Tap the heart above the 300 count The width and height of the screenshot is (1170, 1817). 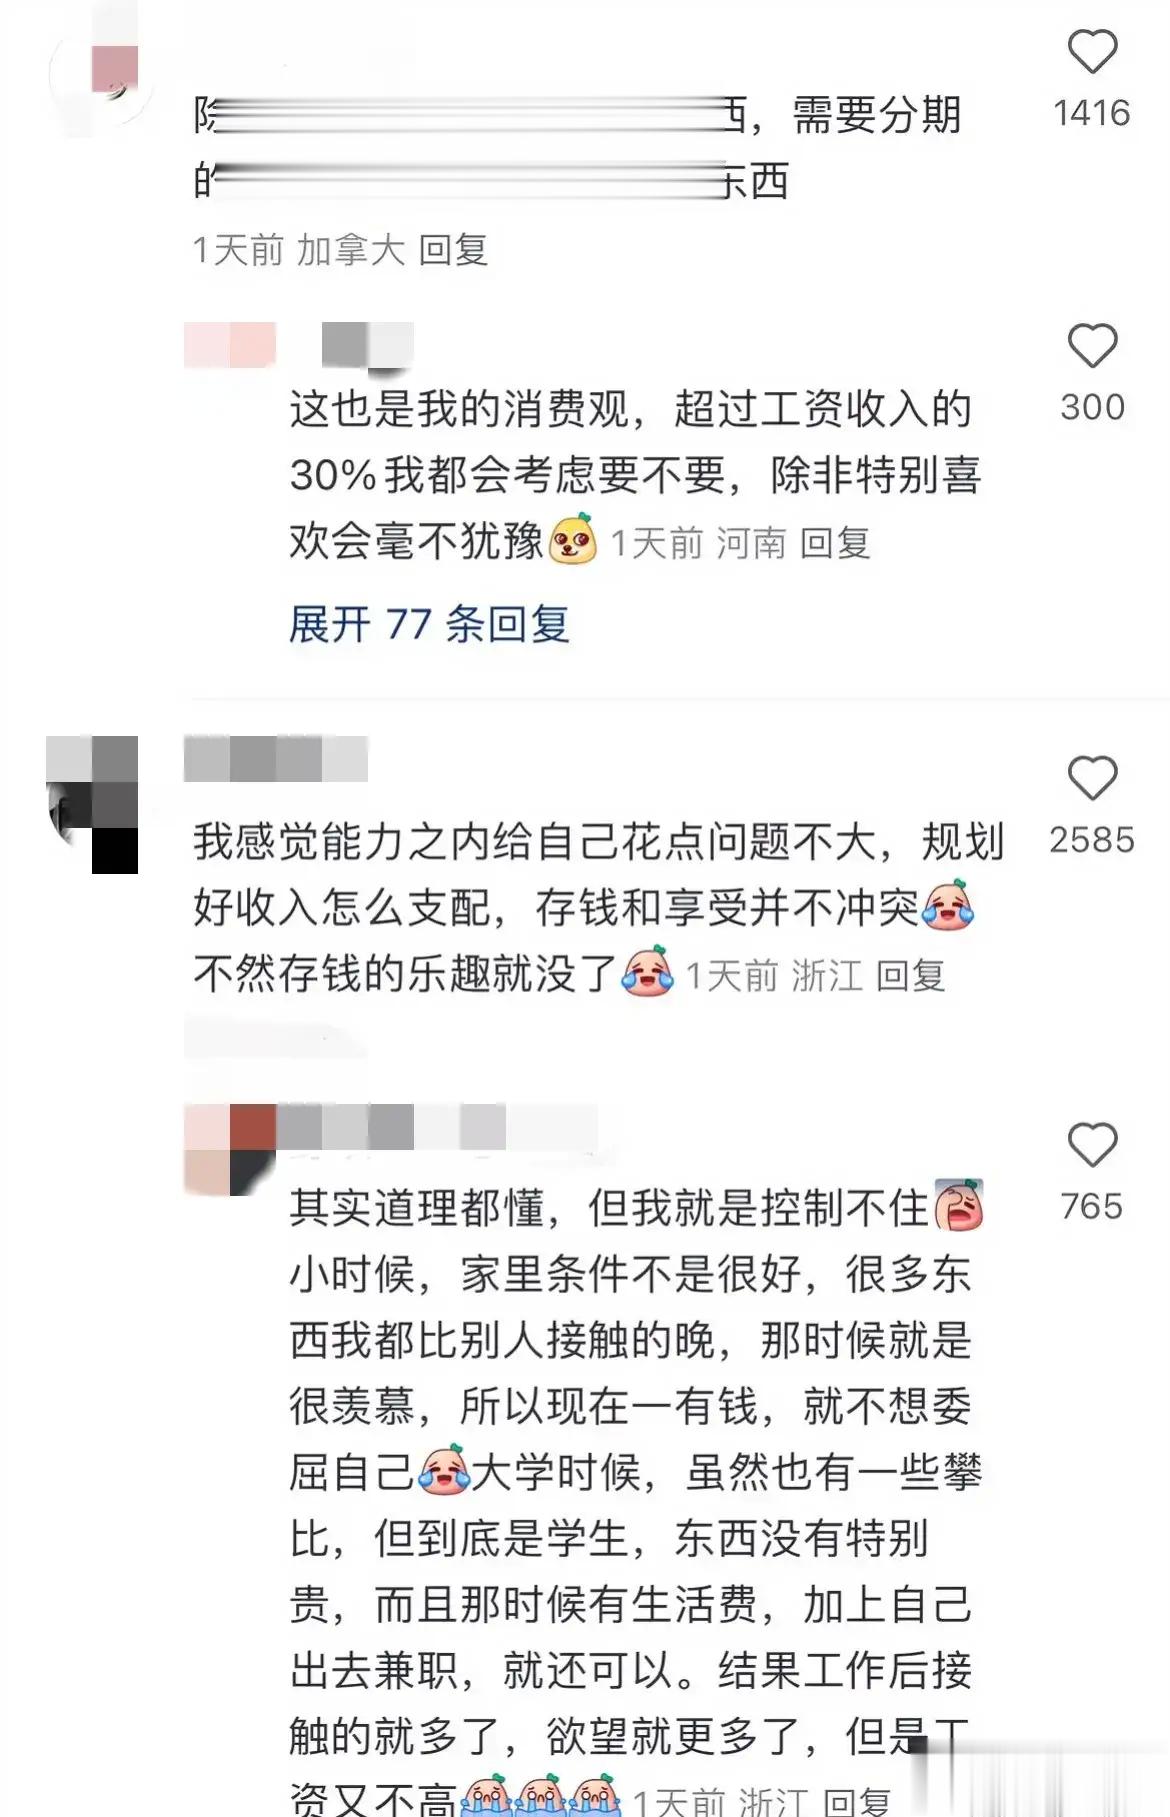point(1092,346)
